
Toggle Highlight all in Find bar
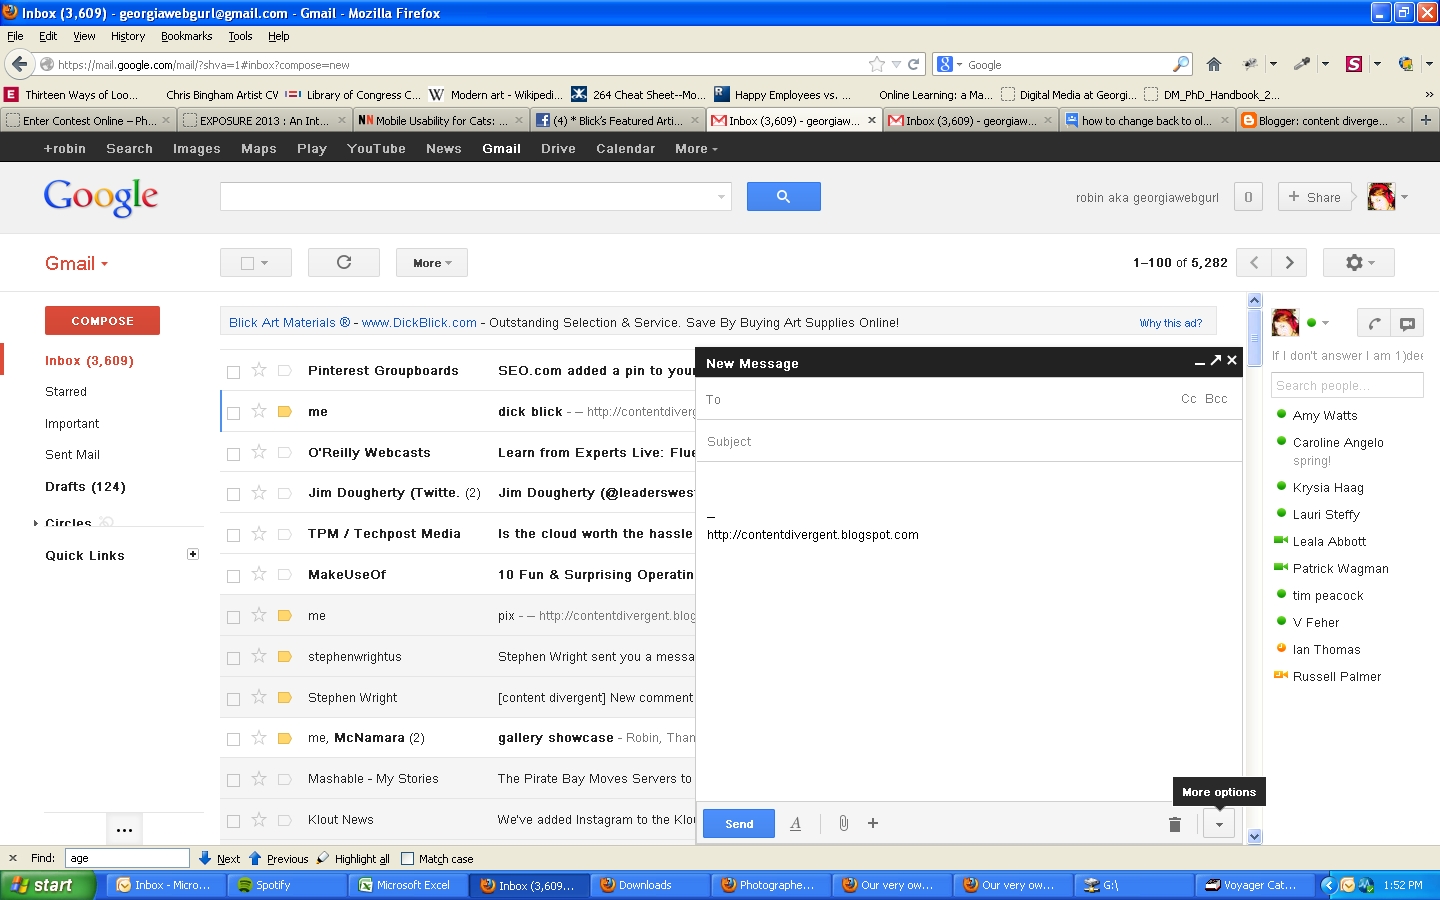[353, 858]
